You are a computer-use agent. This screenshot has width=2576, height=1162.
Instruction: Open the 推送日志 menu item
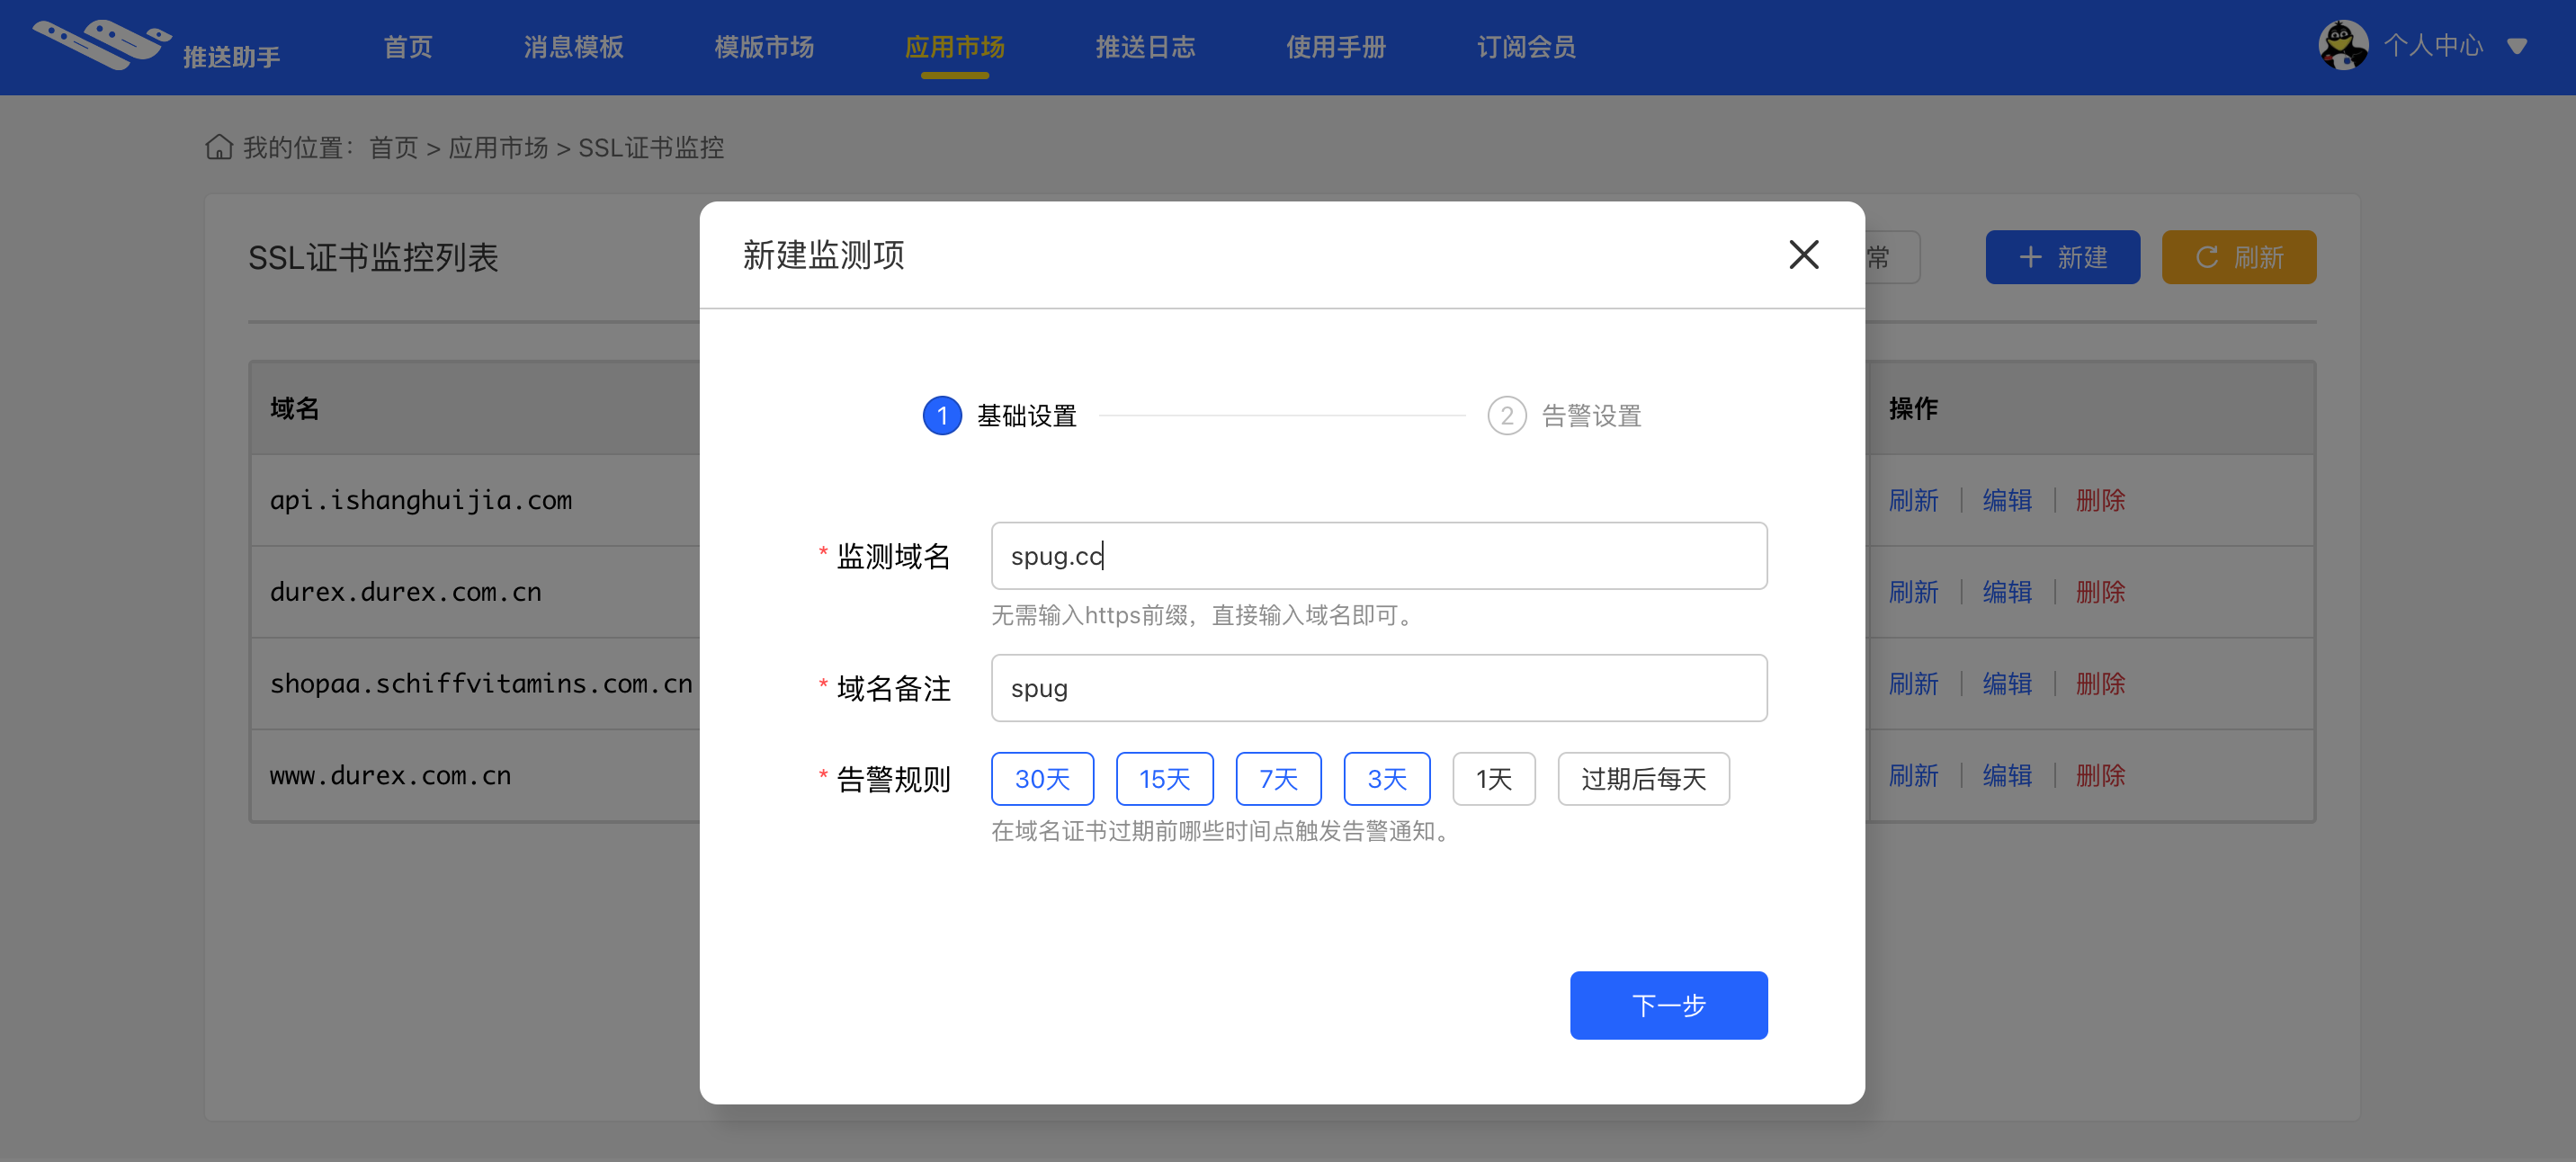click(x=1145, y=46)
